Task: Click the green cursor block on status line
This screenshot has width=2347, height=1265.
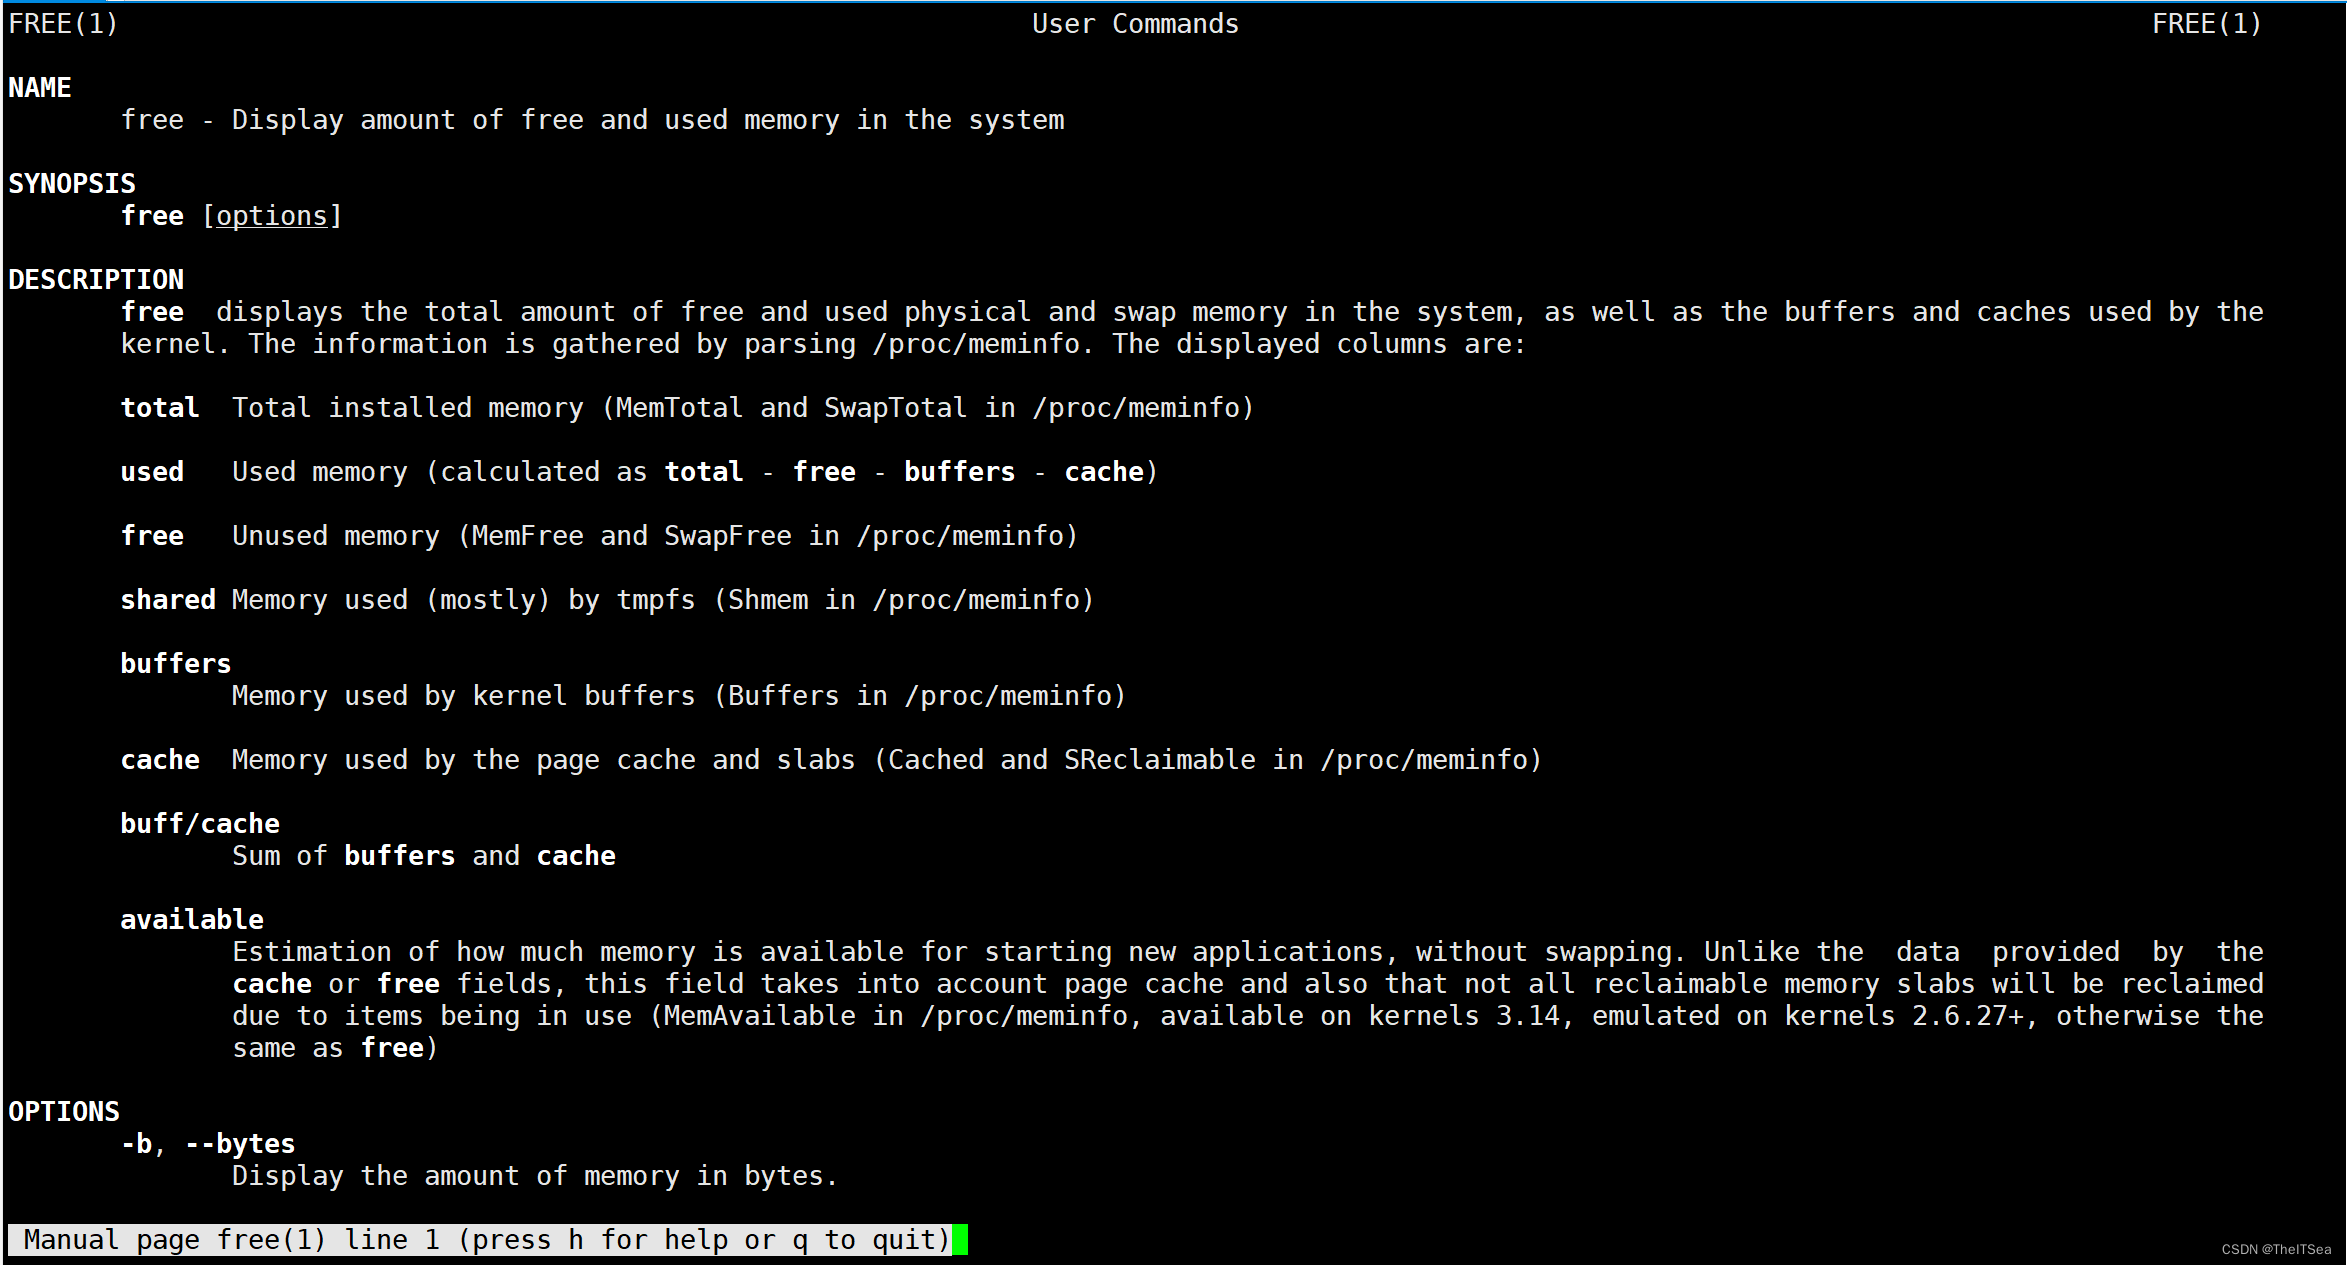Action: 960,1240
